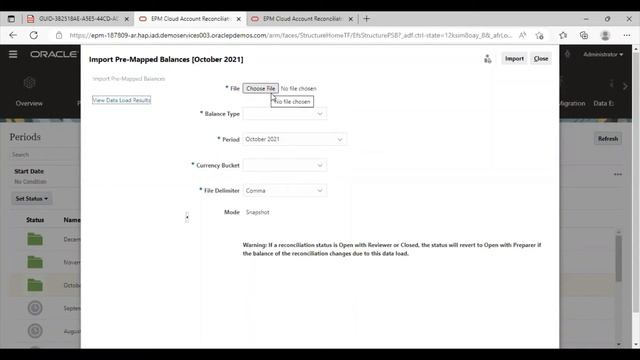Screen dimensions: 640x360
Task: Click the green folder icon in October row
Action: tap(35, 285)
